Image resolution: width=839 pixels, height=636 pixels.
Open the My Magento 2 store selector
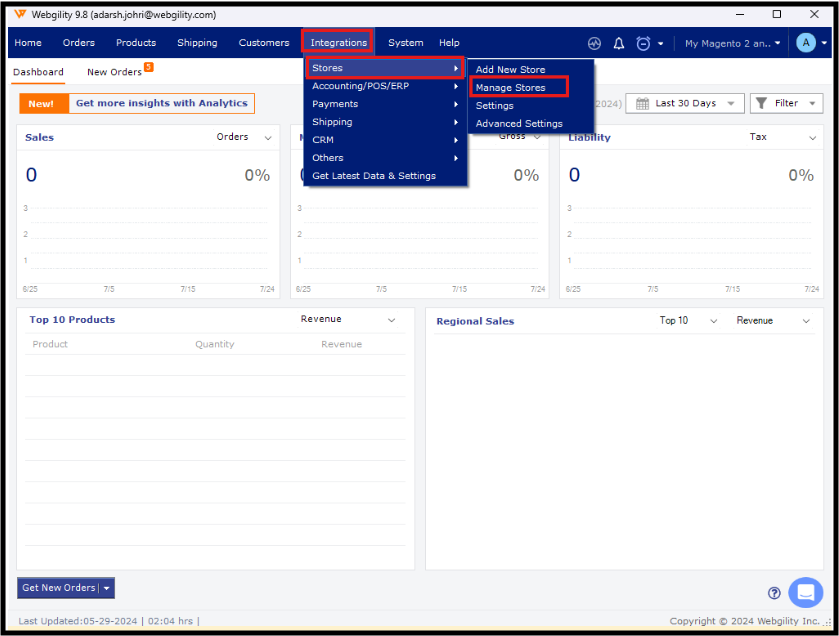(x=732, y=43)
